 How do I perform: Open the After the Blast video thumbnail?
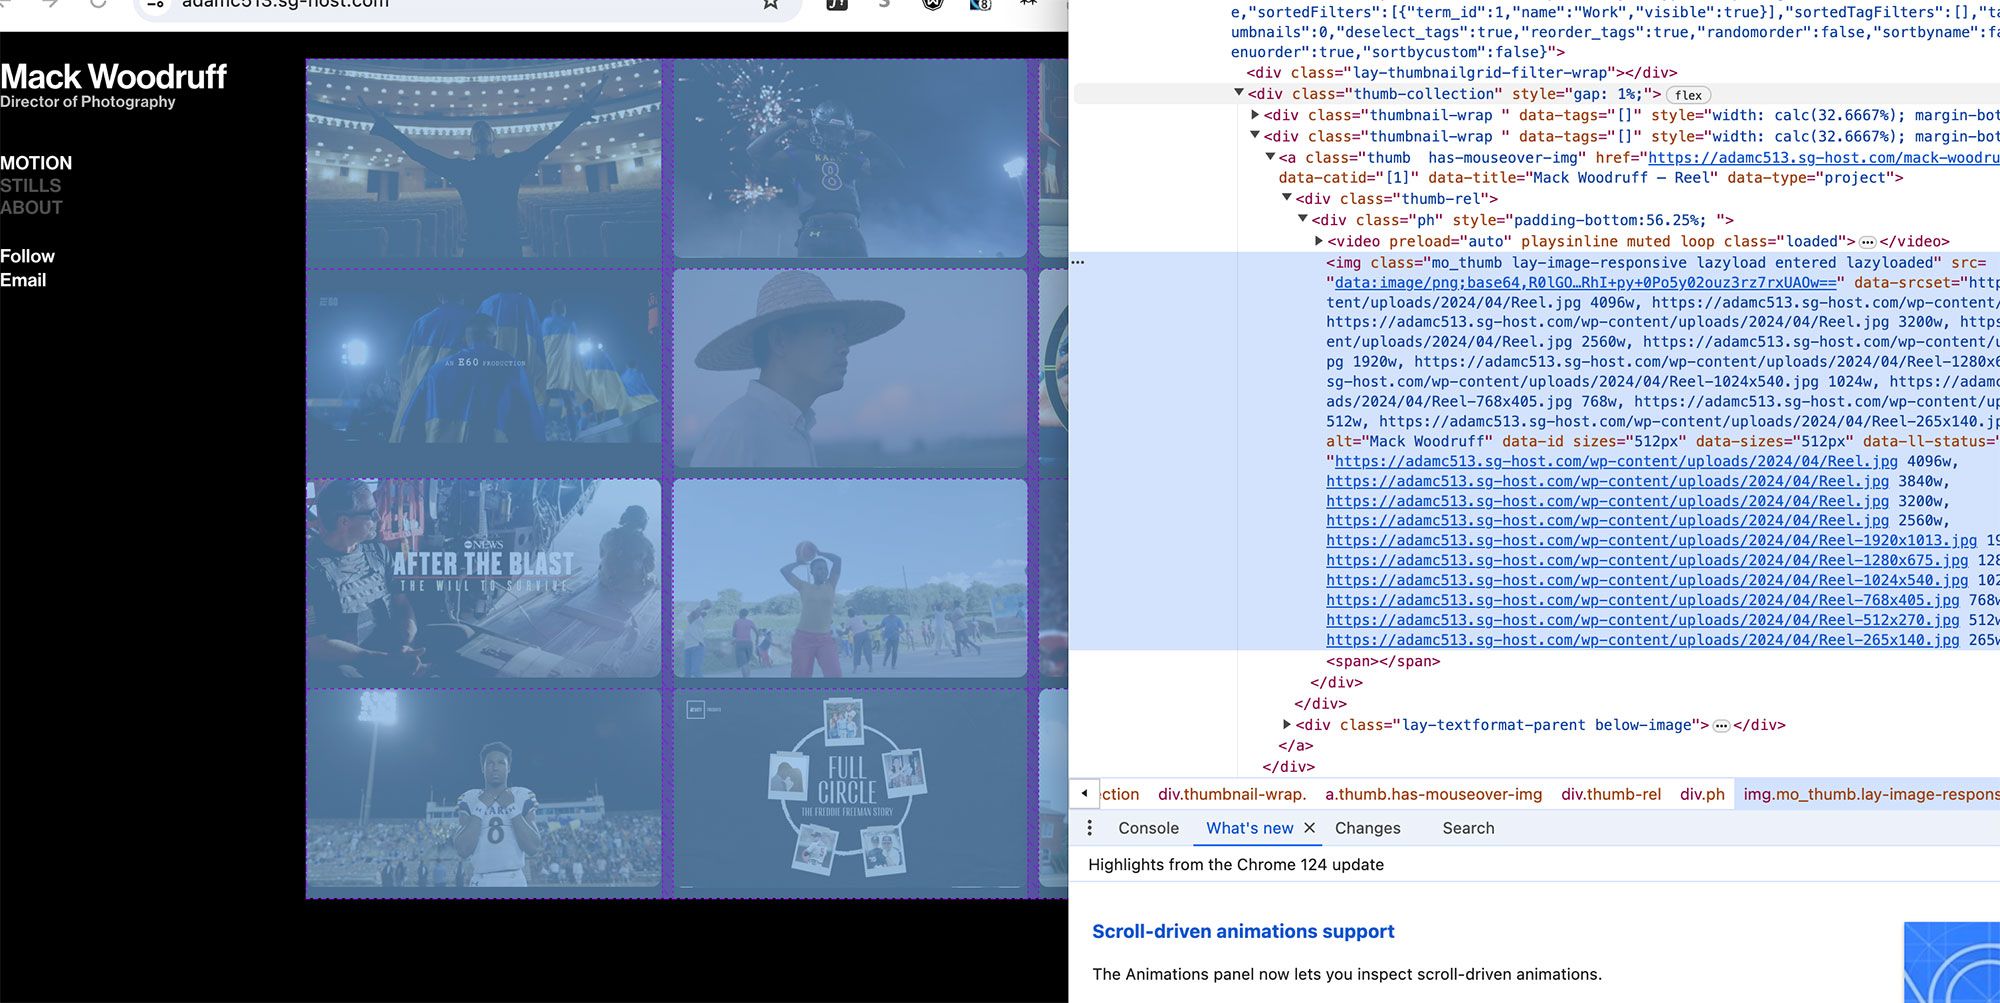click(x=484, y=579)
